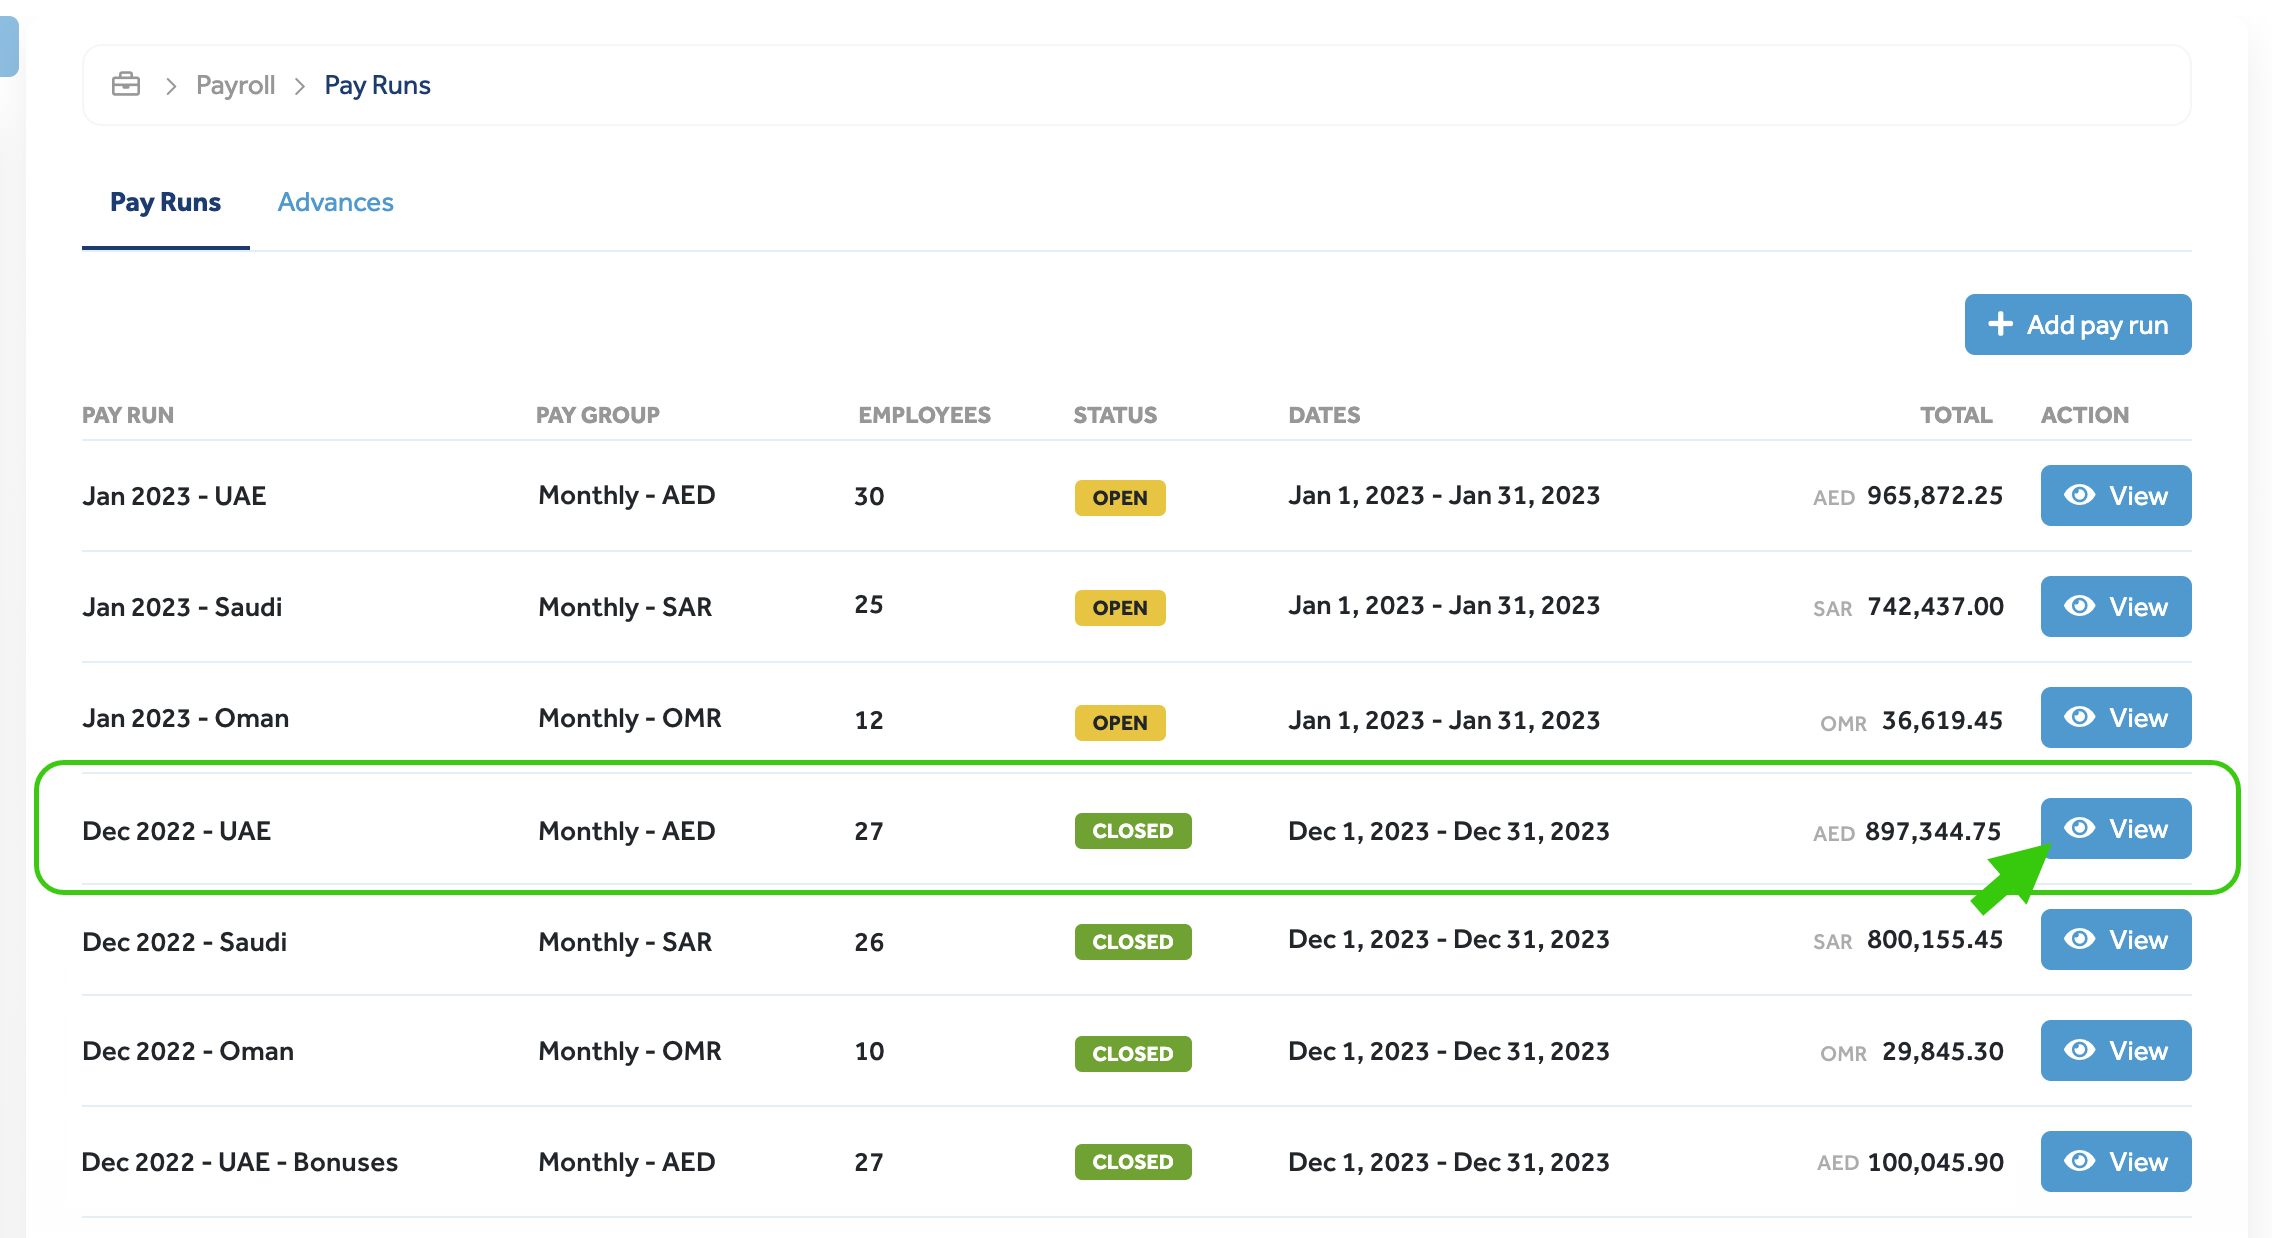Select the 'Dec 2022 - UAE' pay run name
Image resolution: width=2272 pixels, height=1238 pixels.
click(176, 831)
